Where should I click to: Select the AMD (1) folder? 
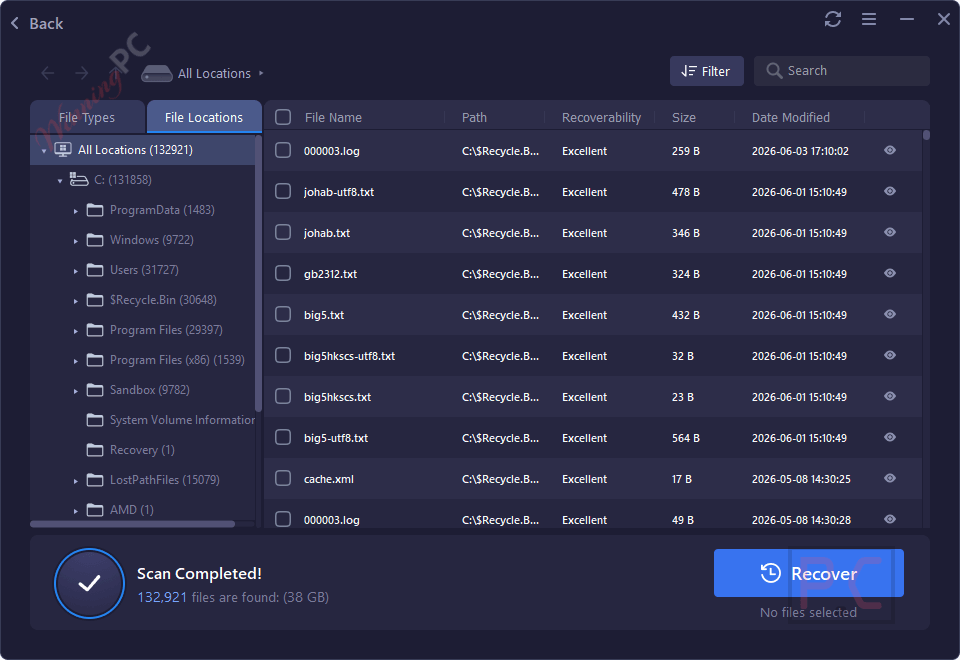pyautogui.click(x=132, y=510)
